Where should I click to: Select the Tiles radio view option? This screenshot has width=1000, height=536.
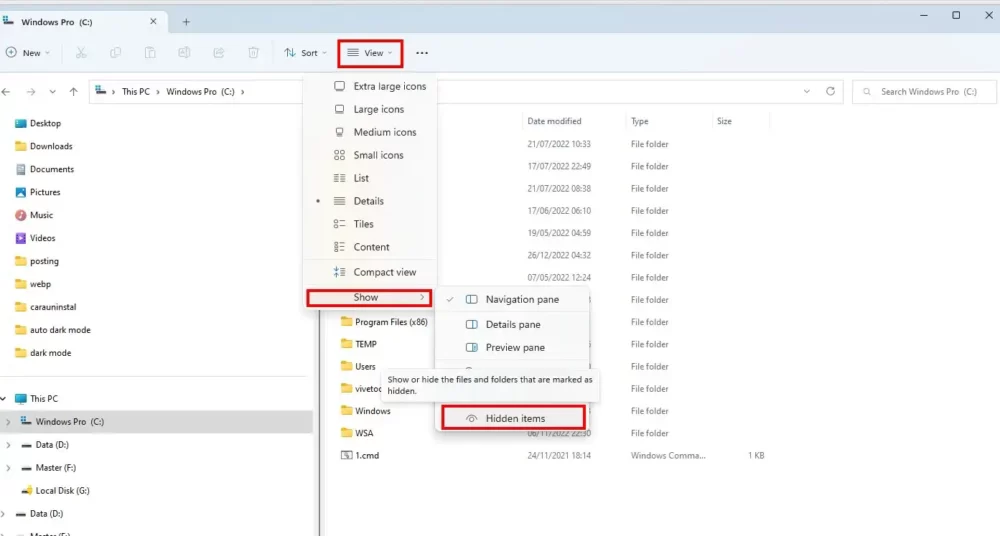pos(363,224)
